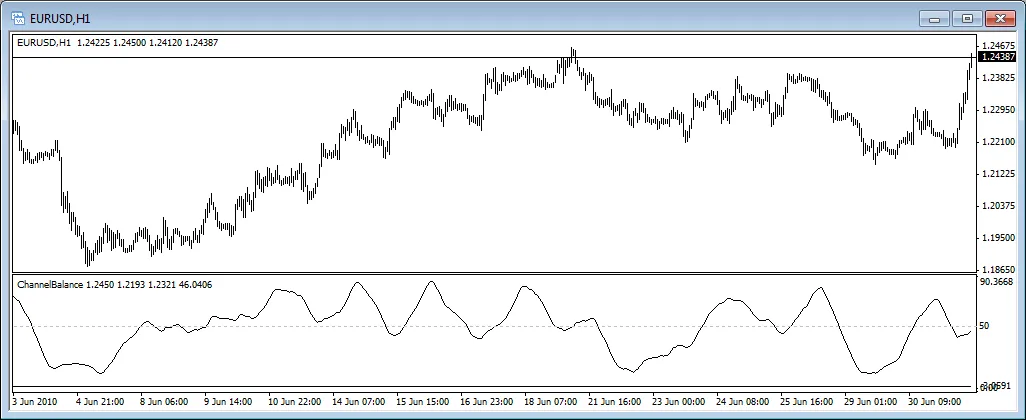Click time axis label 9 Jun 14:00
The width and height of the screenshot is (1026, 420).
228,401
